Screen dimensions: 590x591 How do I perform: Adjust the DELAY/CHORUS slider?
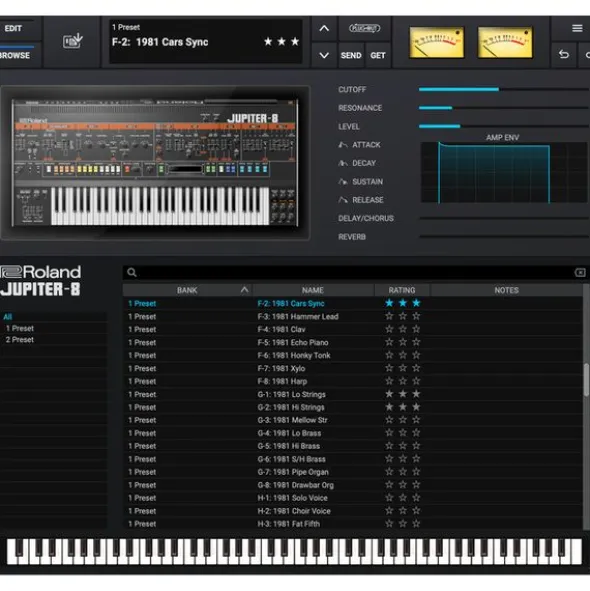coord(504,218)
